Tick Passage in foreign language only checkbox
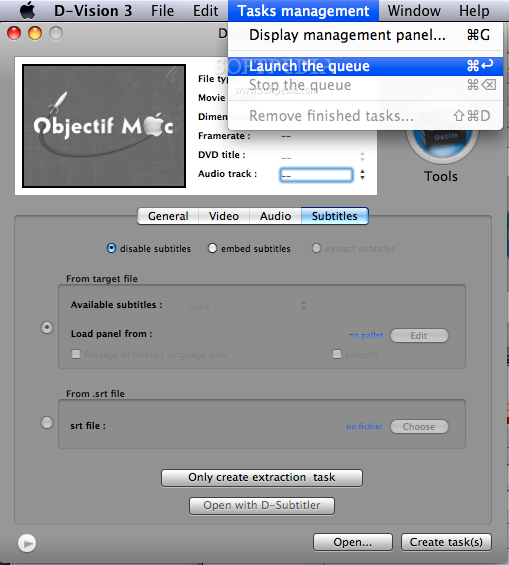The width and height of the screenshot is (509, 565). point(76,354)
